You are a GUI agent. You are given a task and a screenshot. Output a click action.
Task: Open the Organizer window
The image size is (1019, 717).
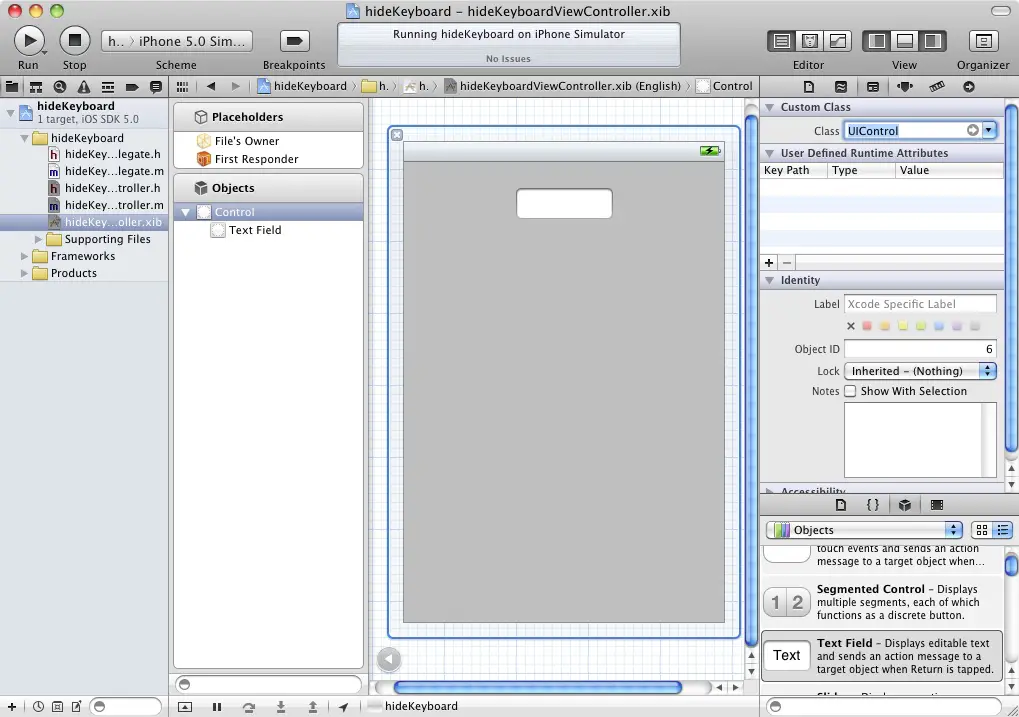(983, 41)
